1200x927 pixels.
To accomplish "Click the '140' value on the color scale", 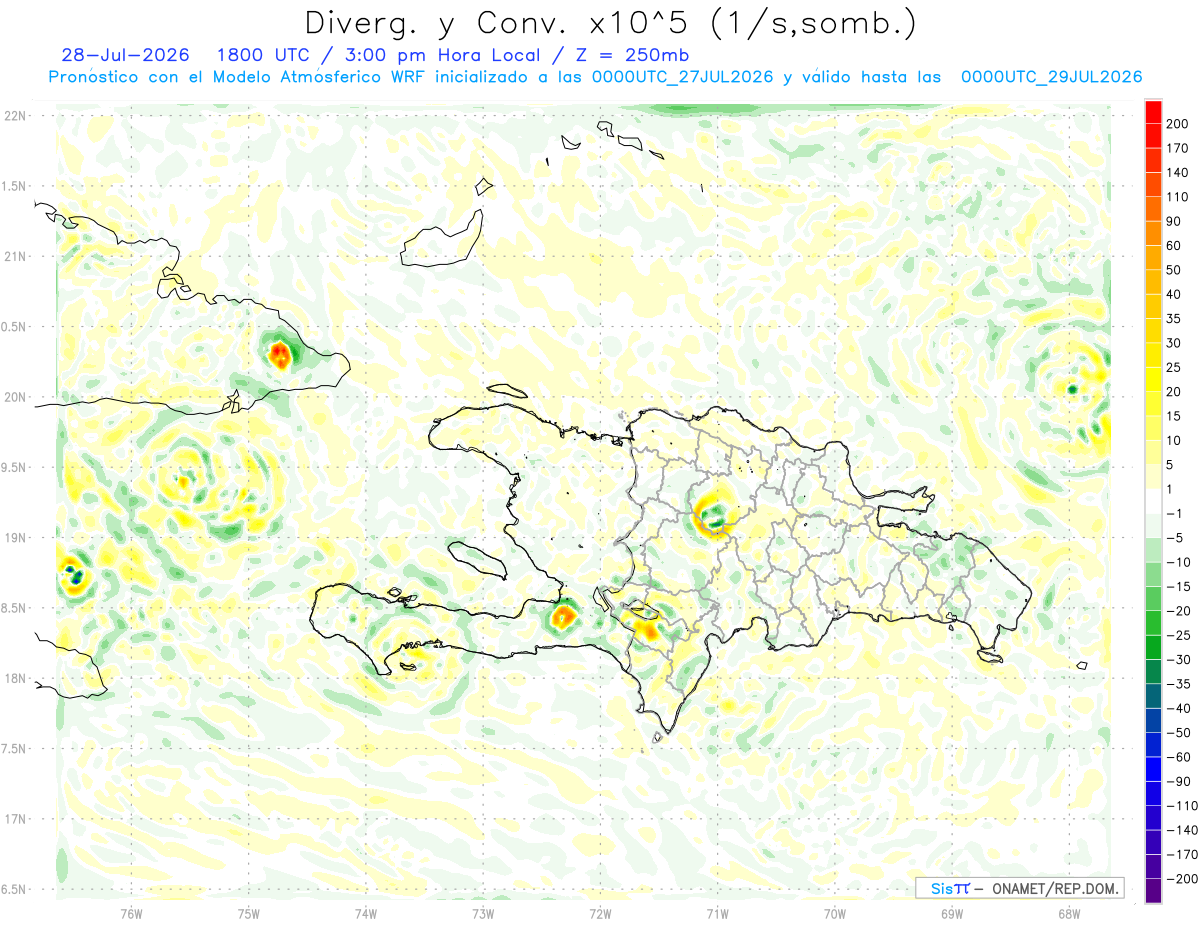I will 1177,172.
